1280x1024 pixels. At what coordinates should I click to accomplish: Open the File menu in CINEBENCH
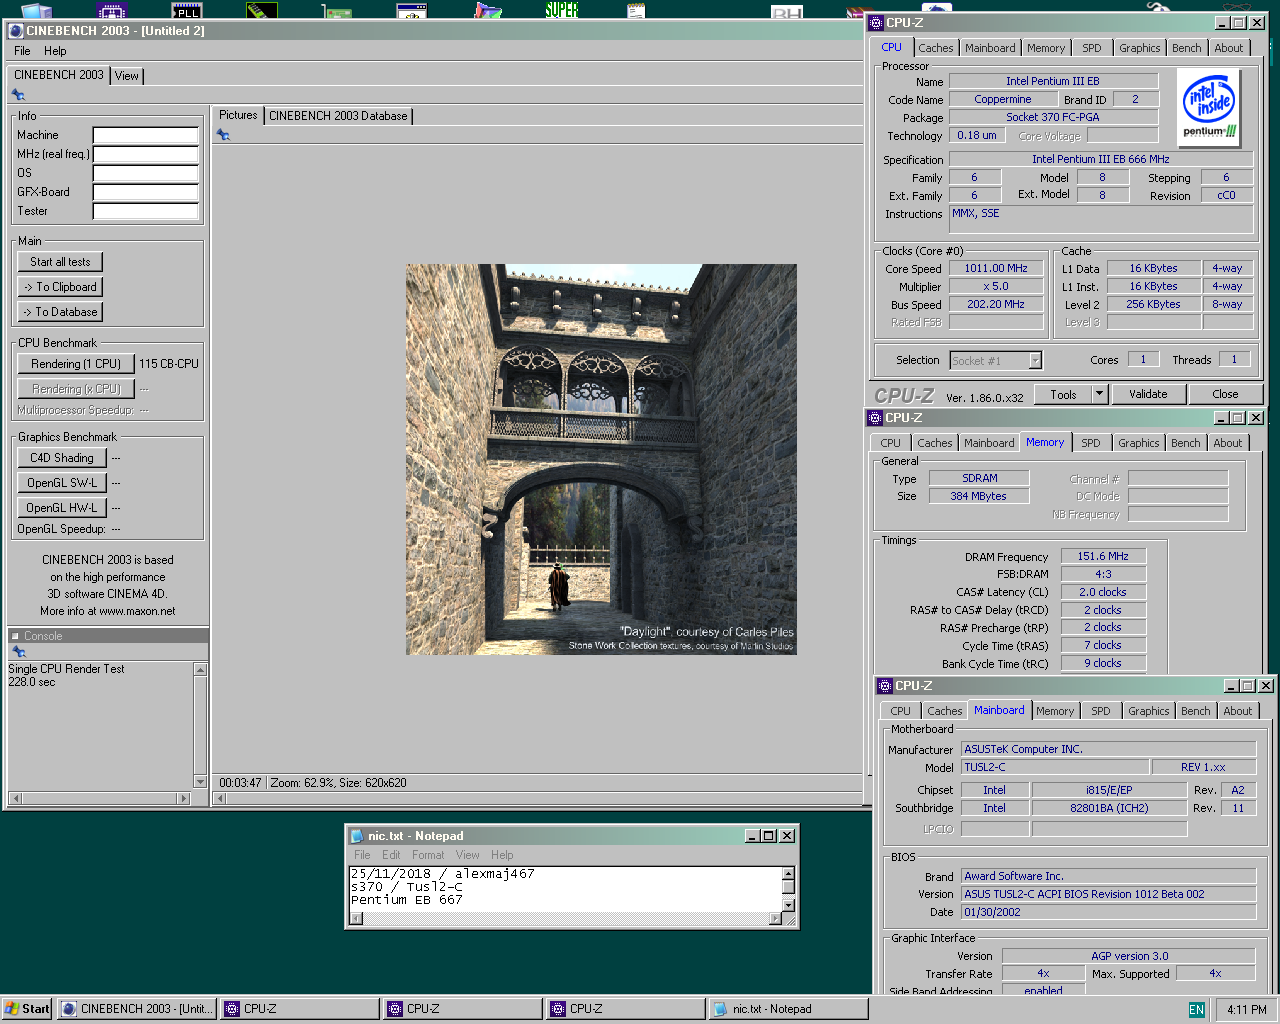(22, 51)
